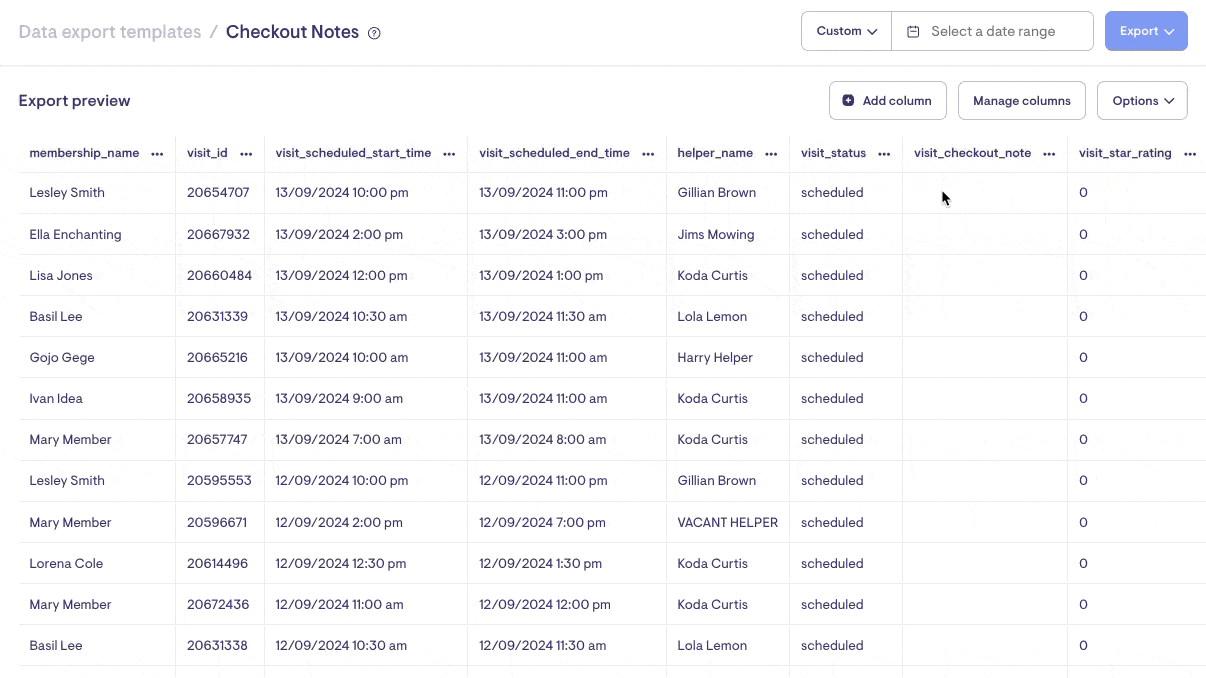The width and height of the screenshot is (1206, 678).
Task: Select the Lorena Cole membership cell
Action: (x=66, y=563)
